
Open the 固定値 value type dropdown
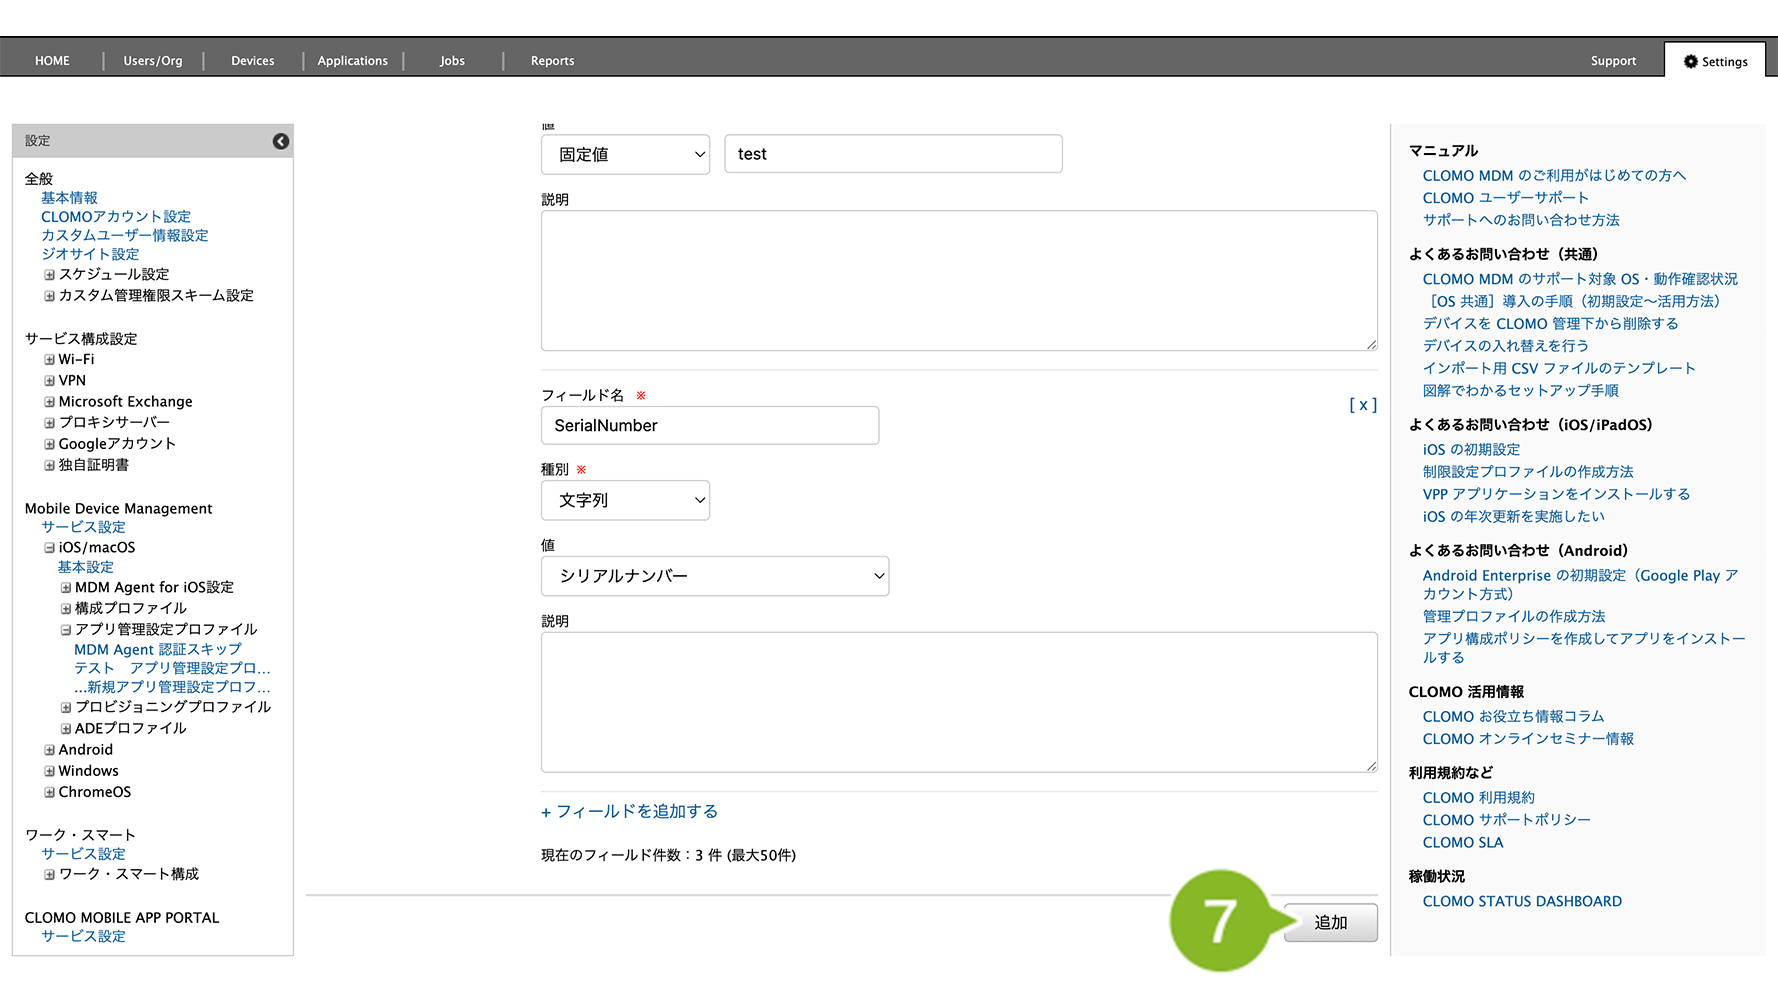pos(625,155)
